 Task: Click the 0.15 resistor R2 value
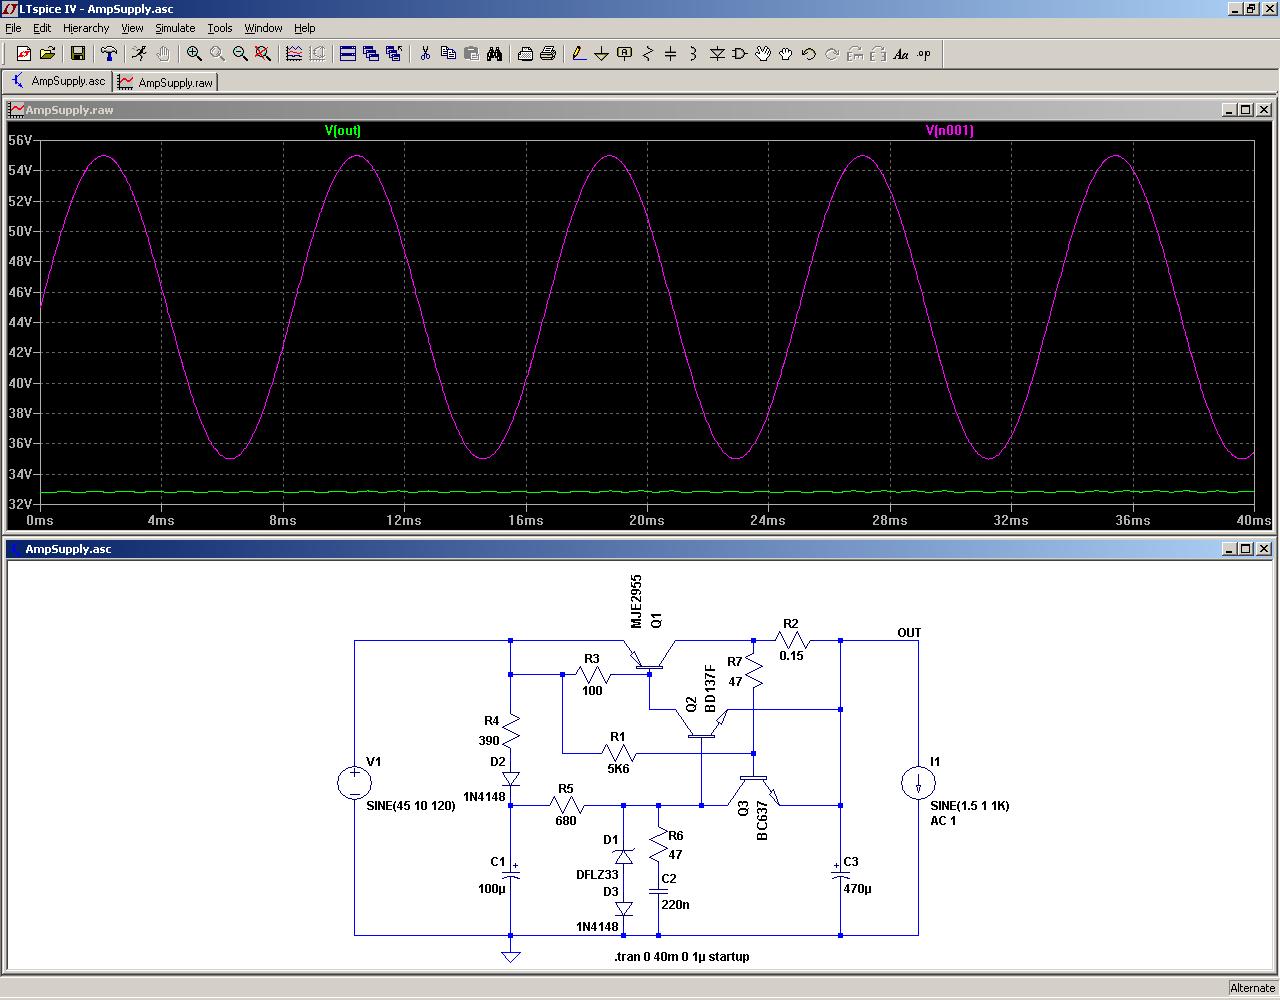tap(791, 656)
